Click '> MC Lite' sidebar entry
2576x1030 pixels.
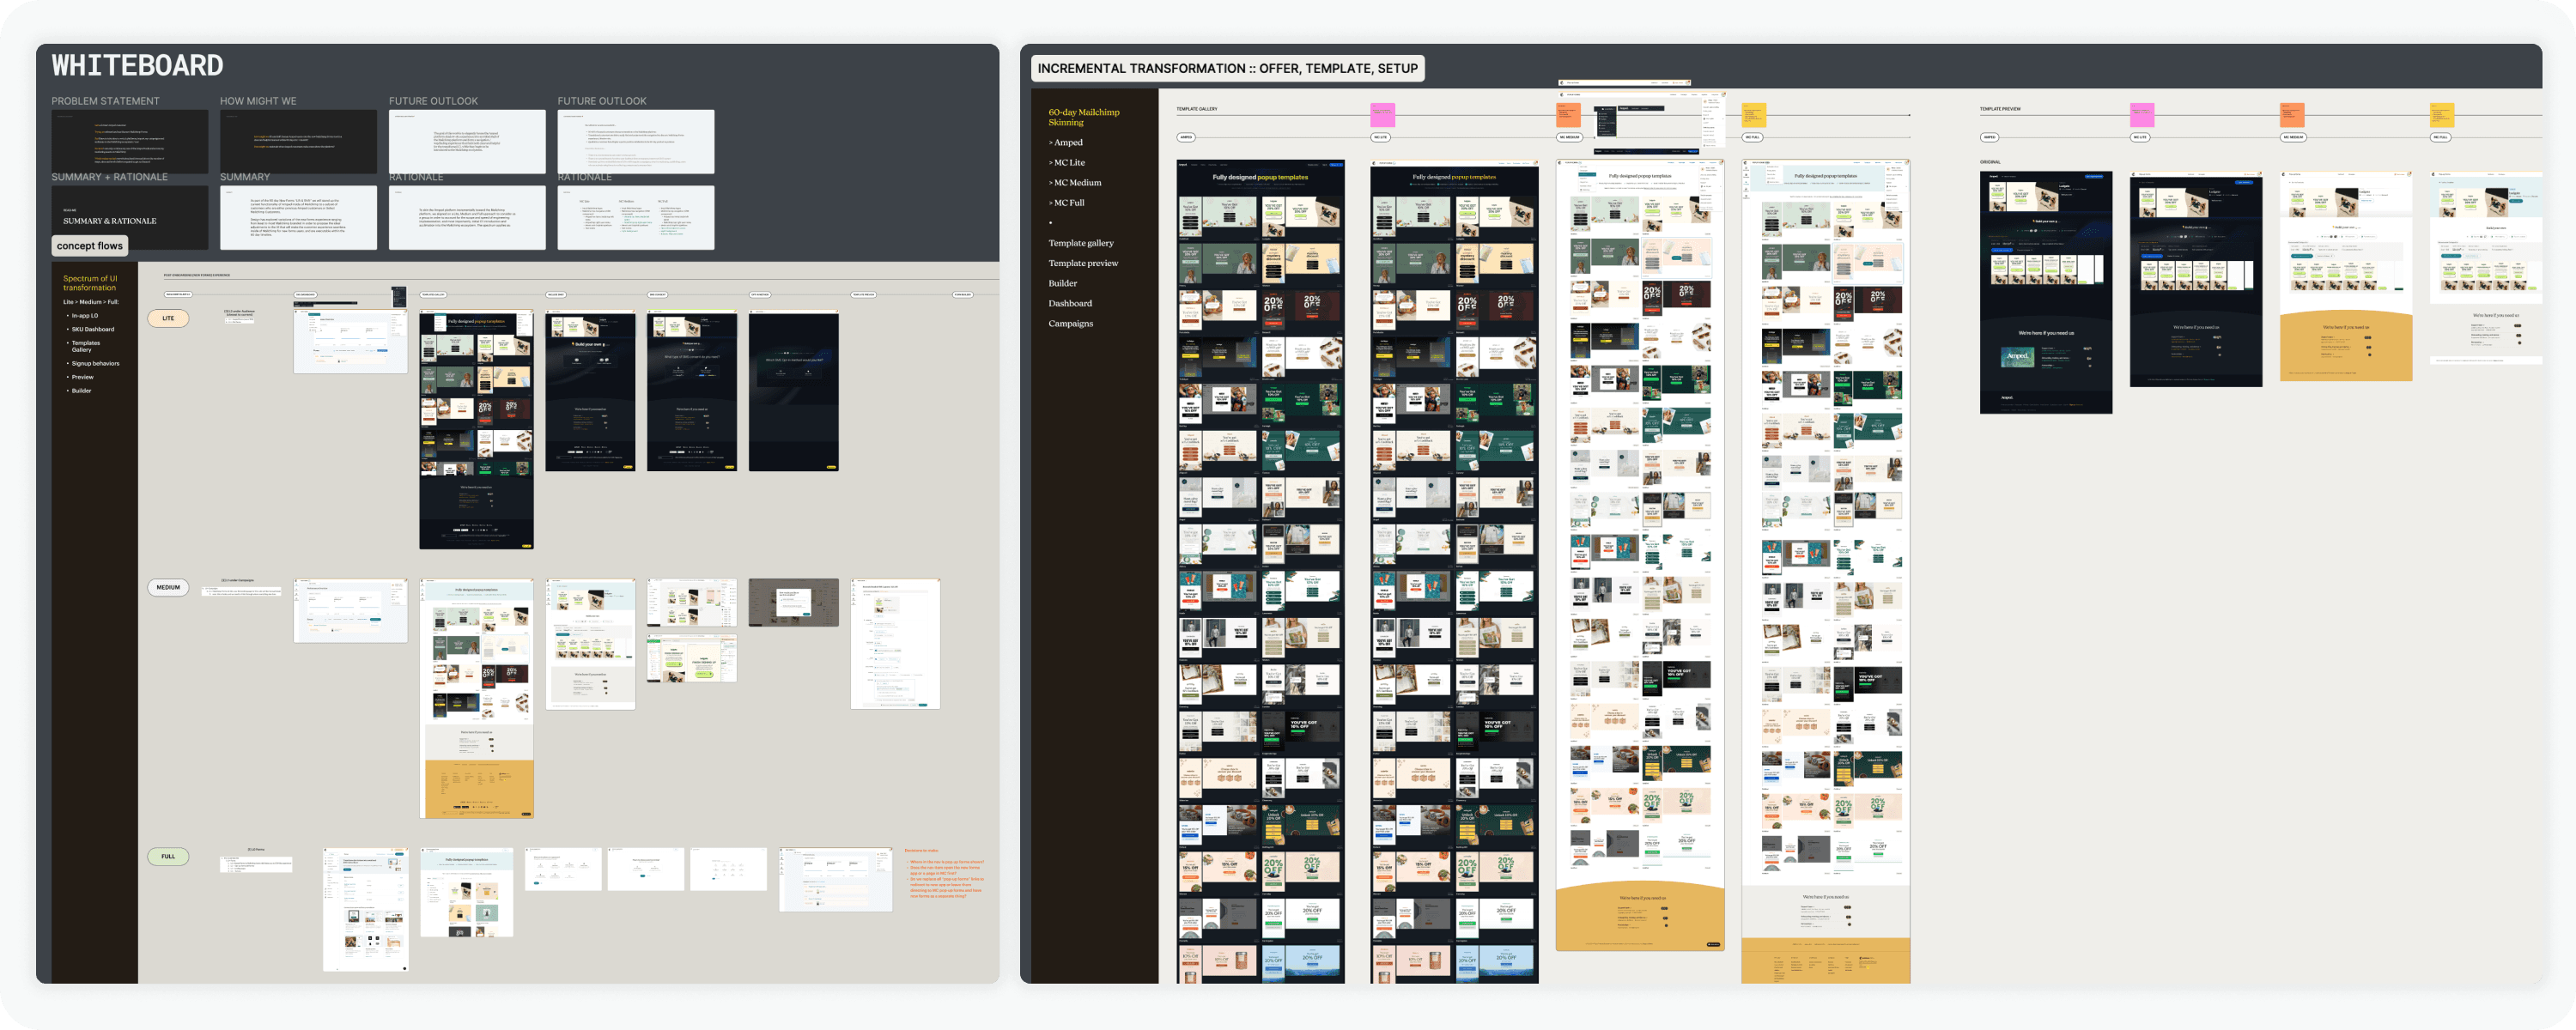[x=1067, y=162]
